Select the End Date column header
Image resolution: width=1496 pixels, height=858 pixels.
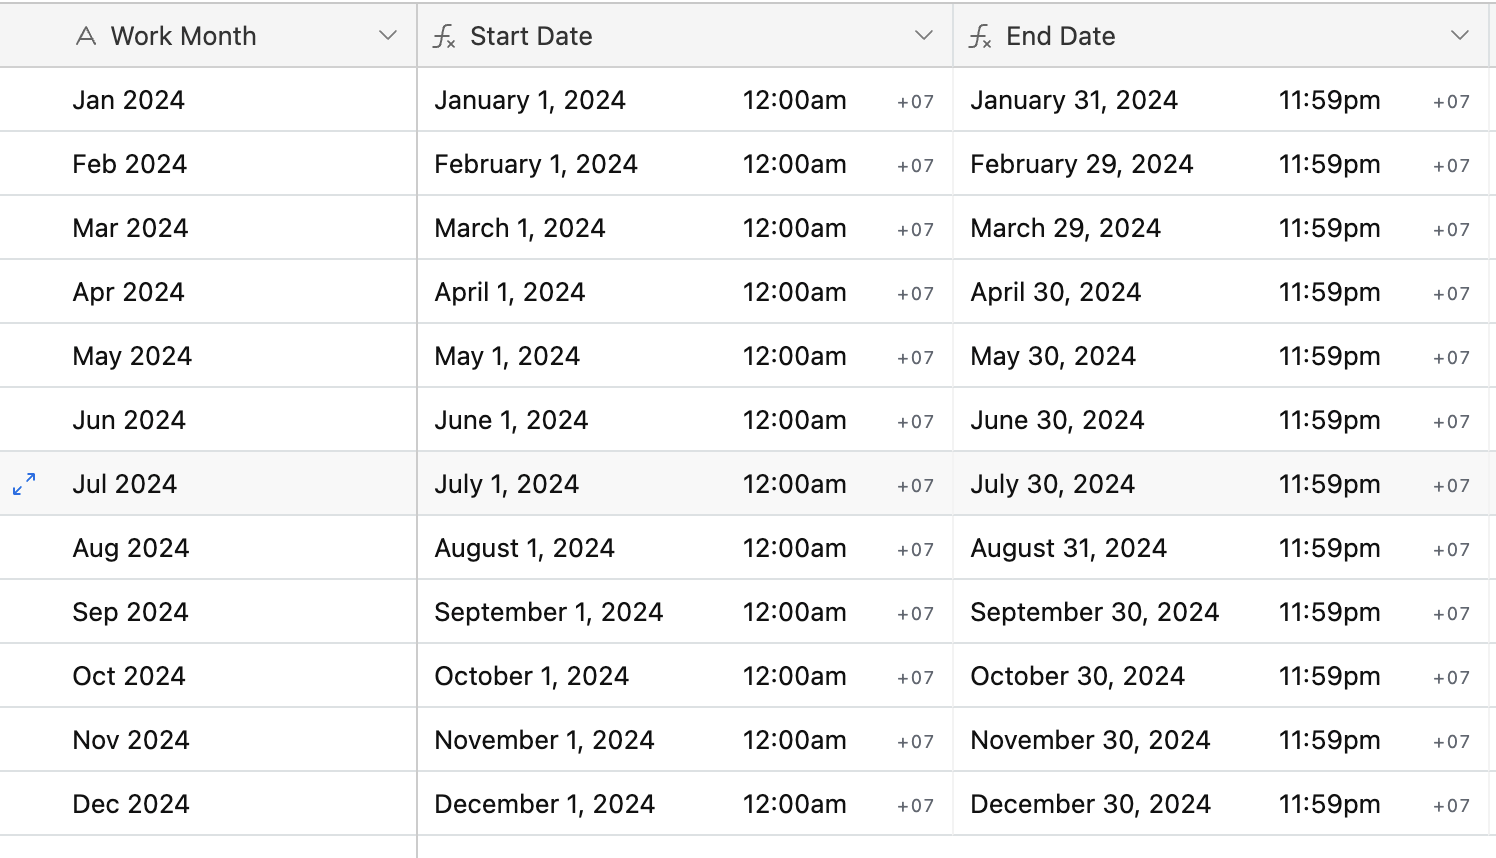[x=1221, y=36]
